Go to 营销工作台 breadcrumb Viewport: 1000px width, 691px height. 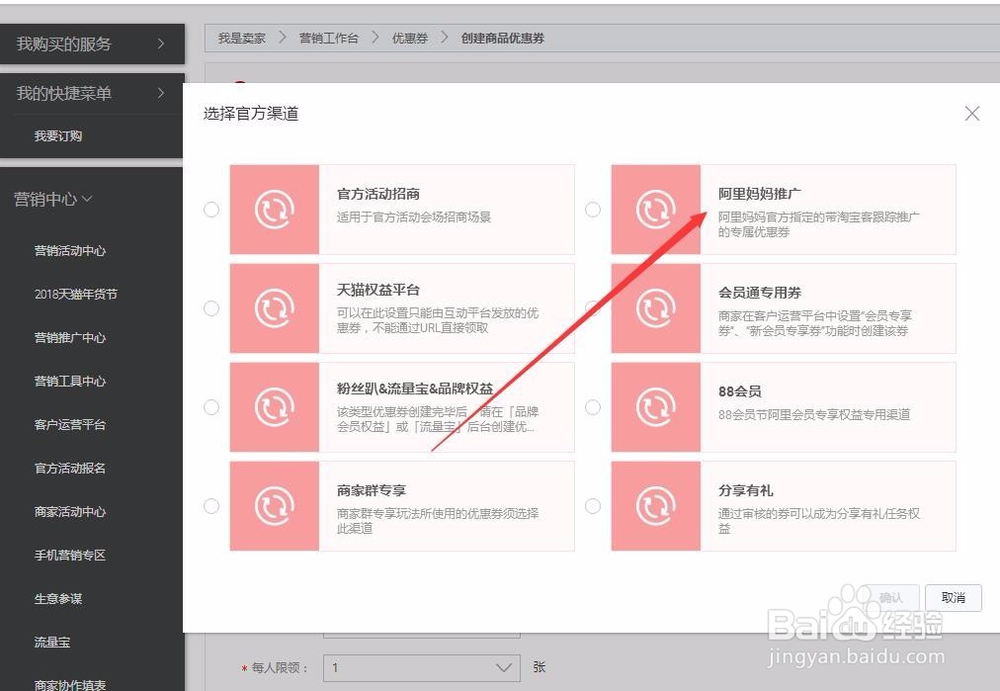pos(329,38)
